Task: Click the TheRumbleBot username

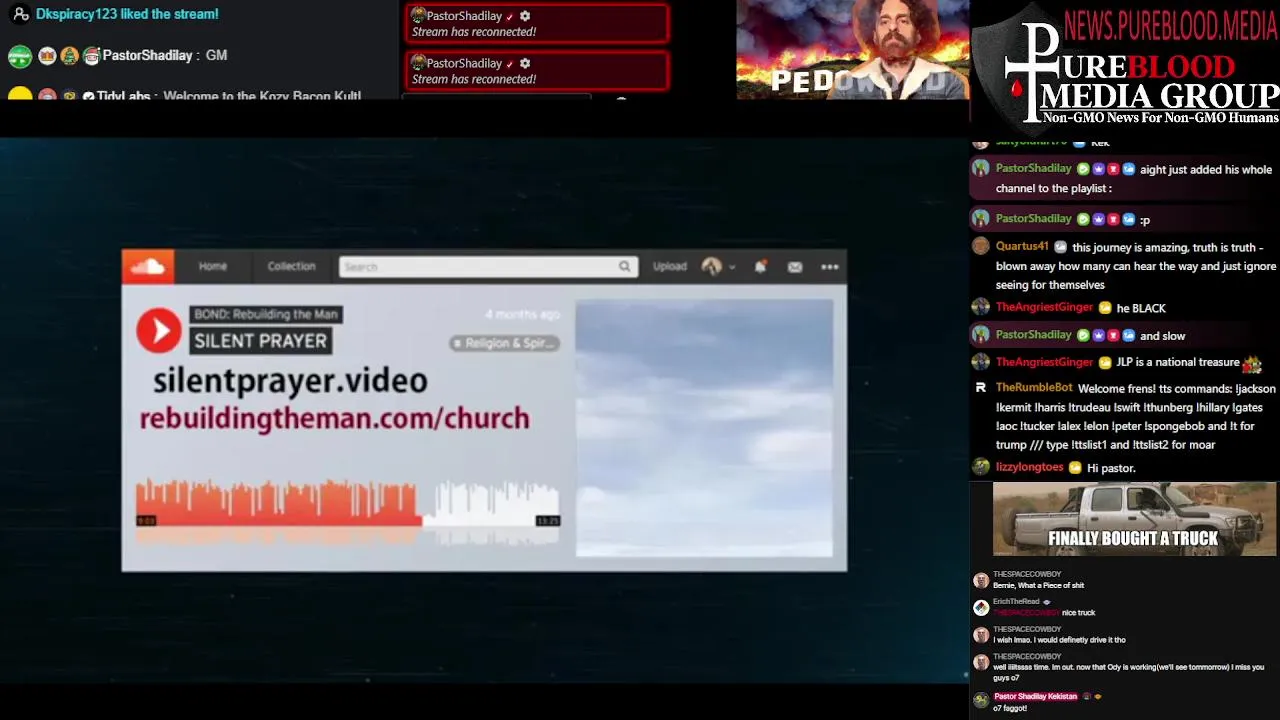Action: click(x=1034, y=388)
